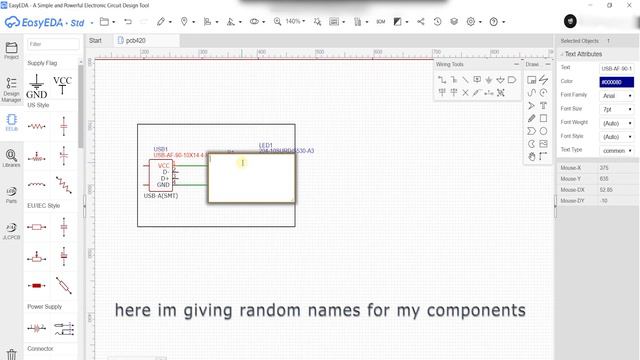
Task: Open the pencil Edit dropdown
Action: [x=164, y=22]
